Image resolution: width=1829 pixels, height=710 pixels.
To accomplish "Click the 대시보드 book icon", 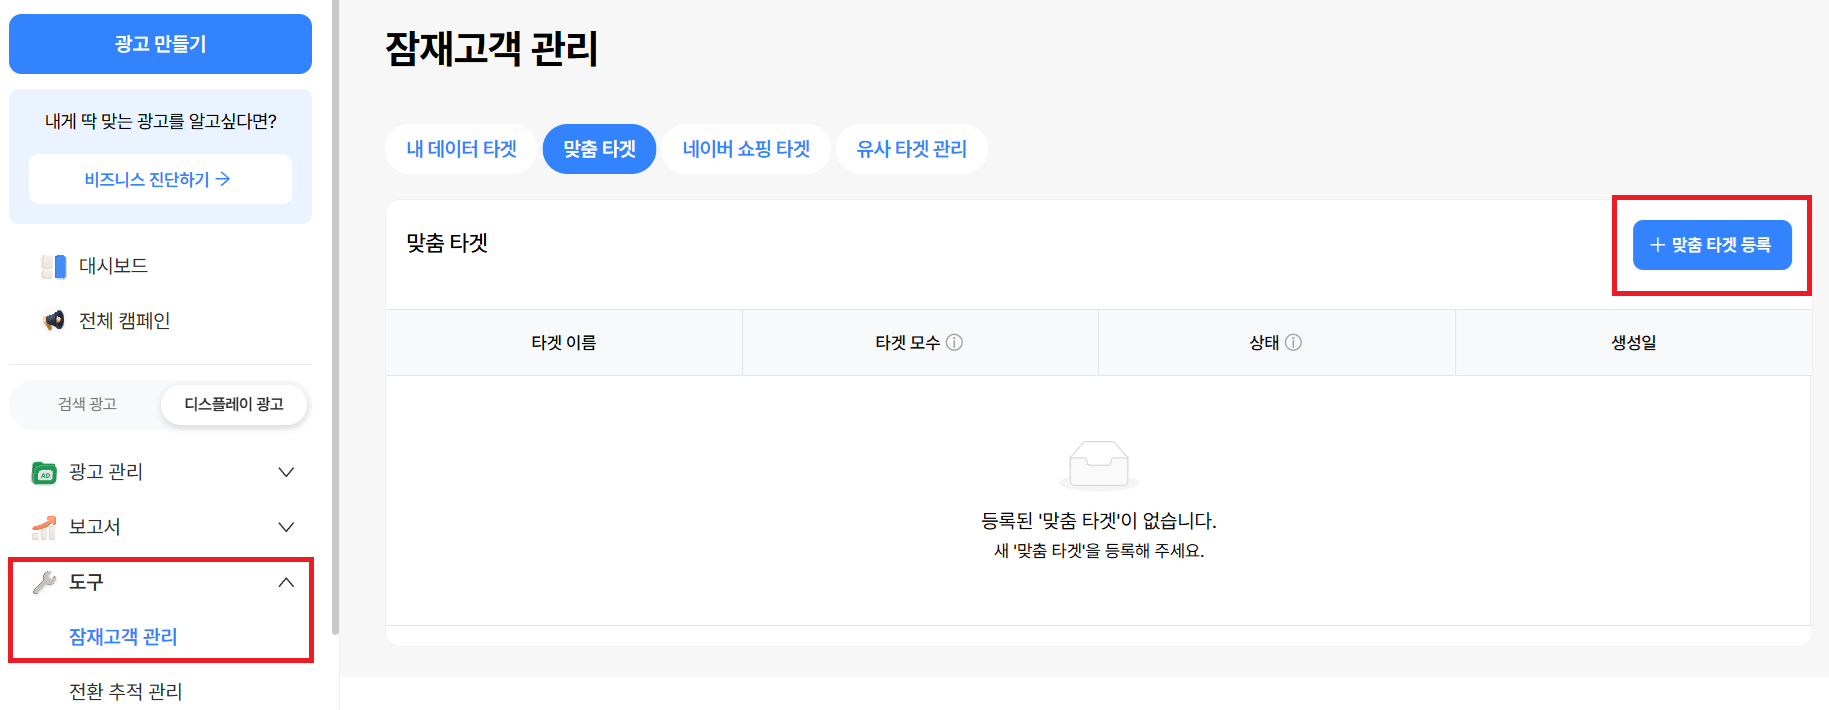I will 54,266.
